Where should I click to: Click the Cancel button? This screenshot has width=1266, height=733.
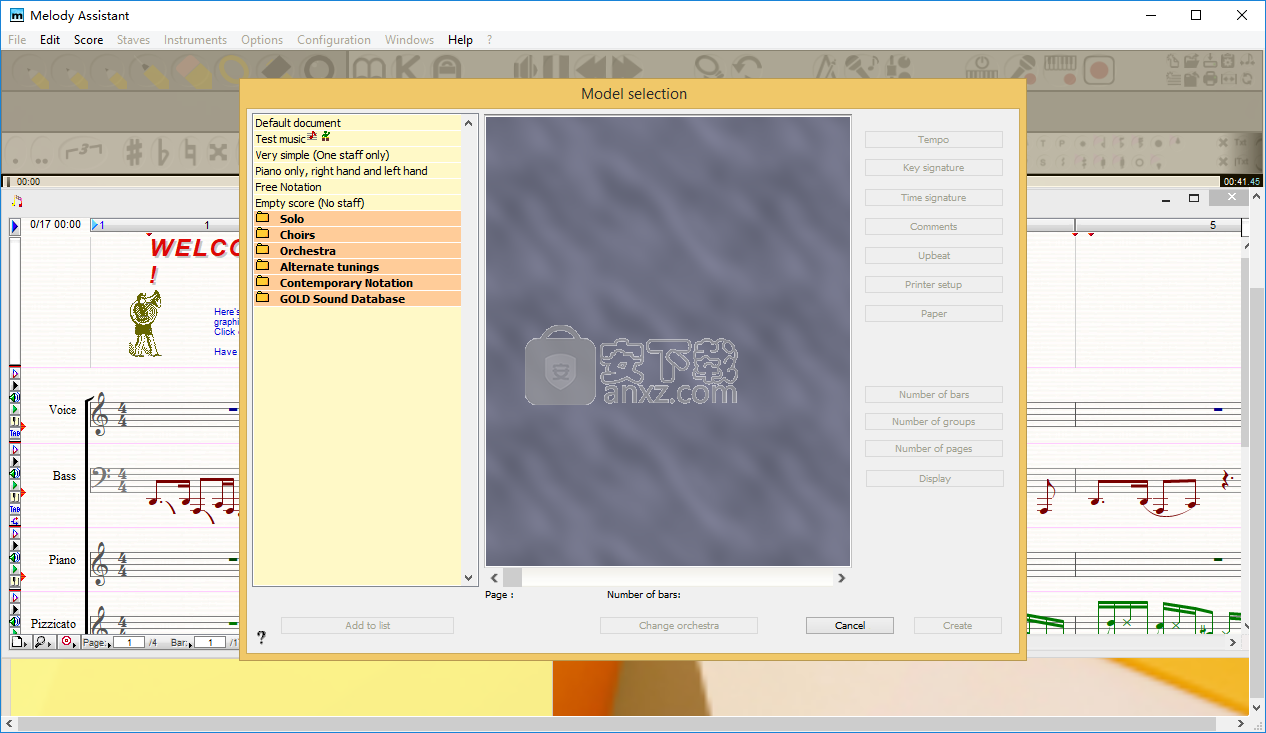(x=850, y=626)
